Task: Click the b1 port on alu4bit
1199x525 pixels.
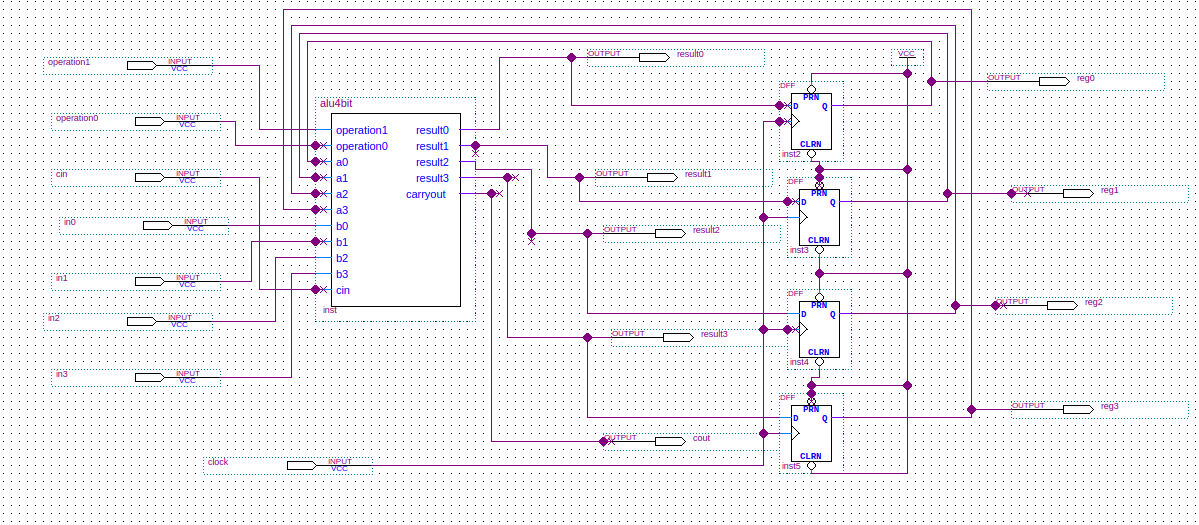Action: (x=342, y=242)
